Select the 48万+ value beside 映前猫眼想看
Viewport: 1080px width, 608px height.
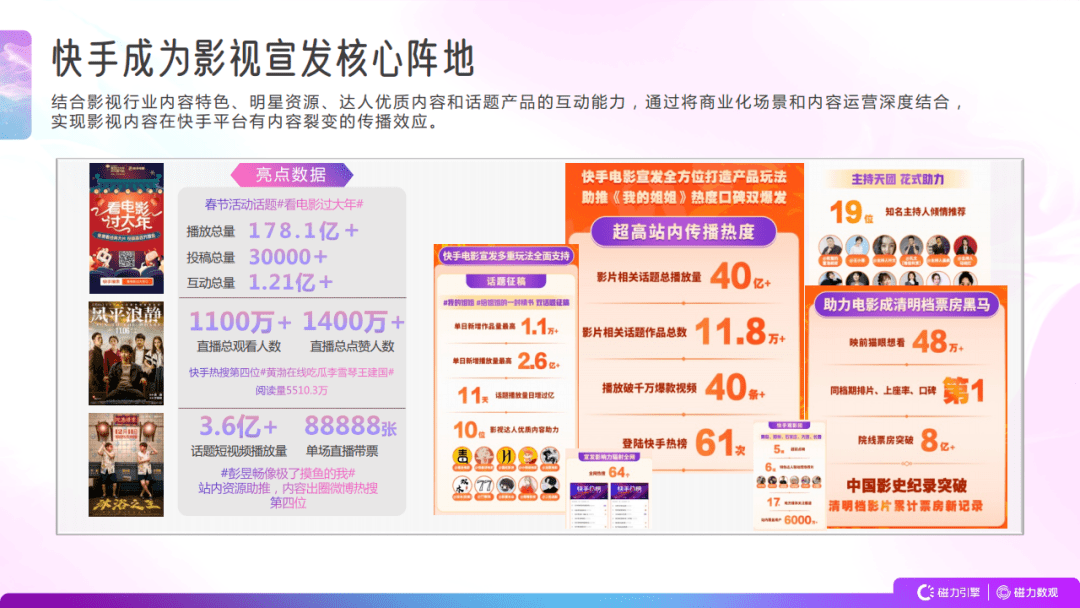(x=938, y=342)
